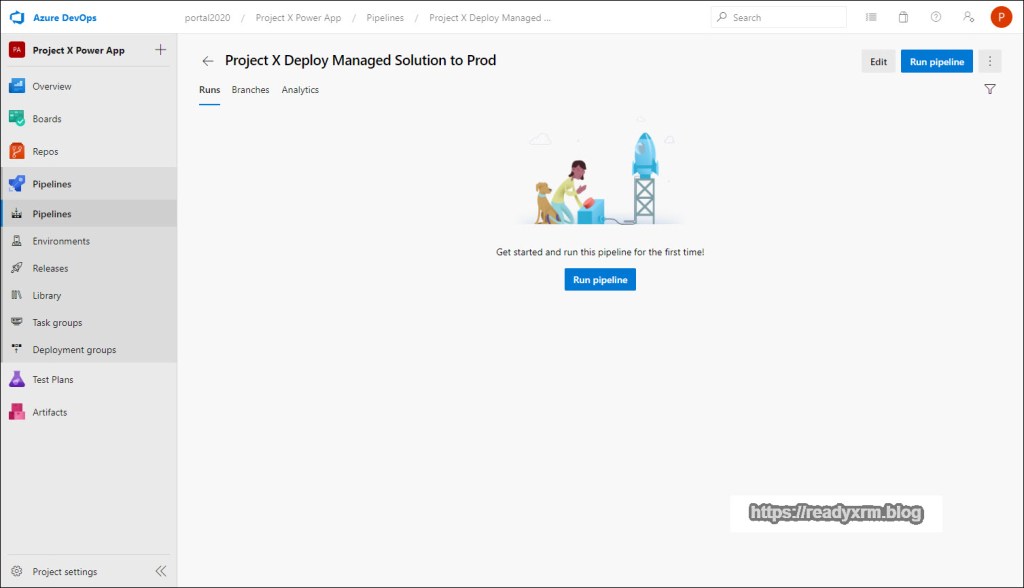Click the Edit button

tap(878, 62)
